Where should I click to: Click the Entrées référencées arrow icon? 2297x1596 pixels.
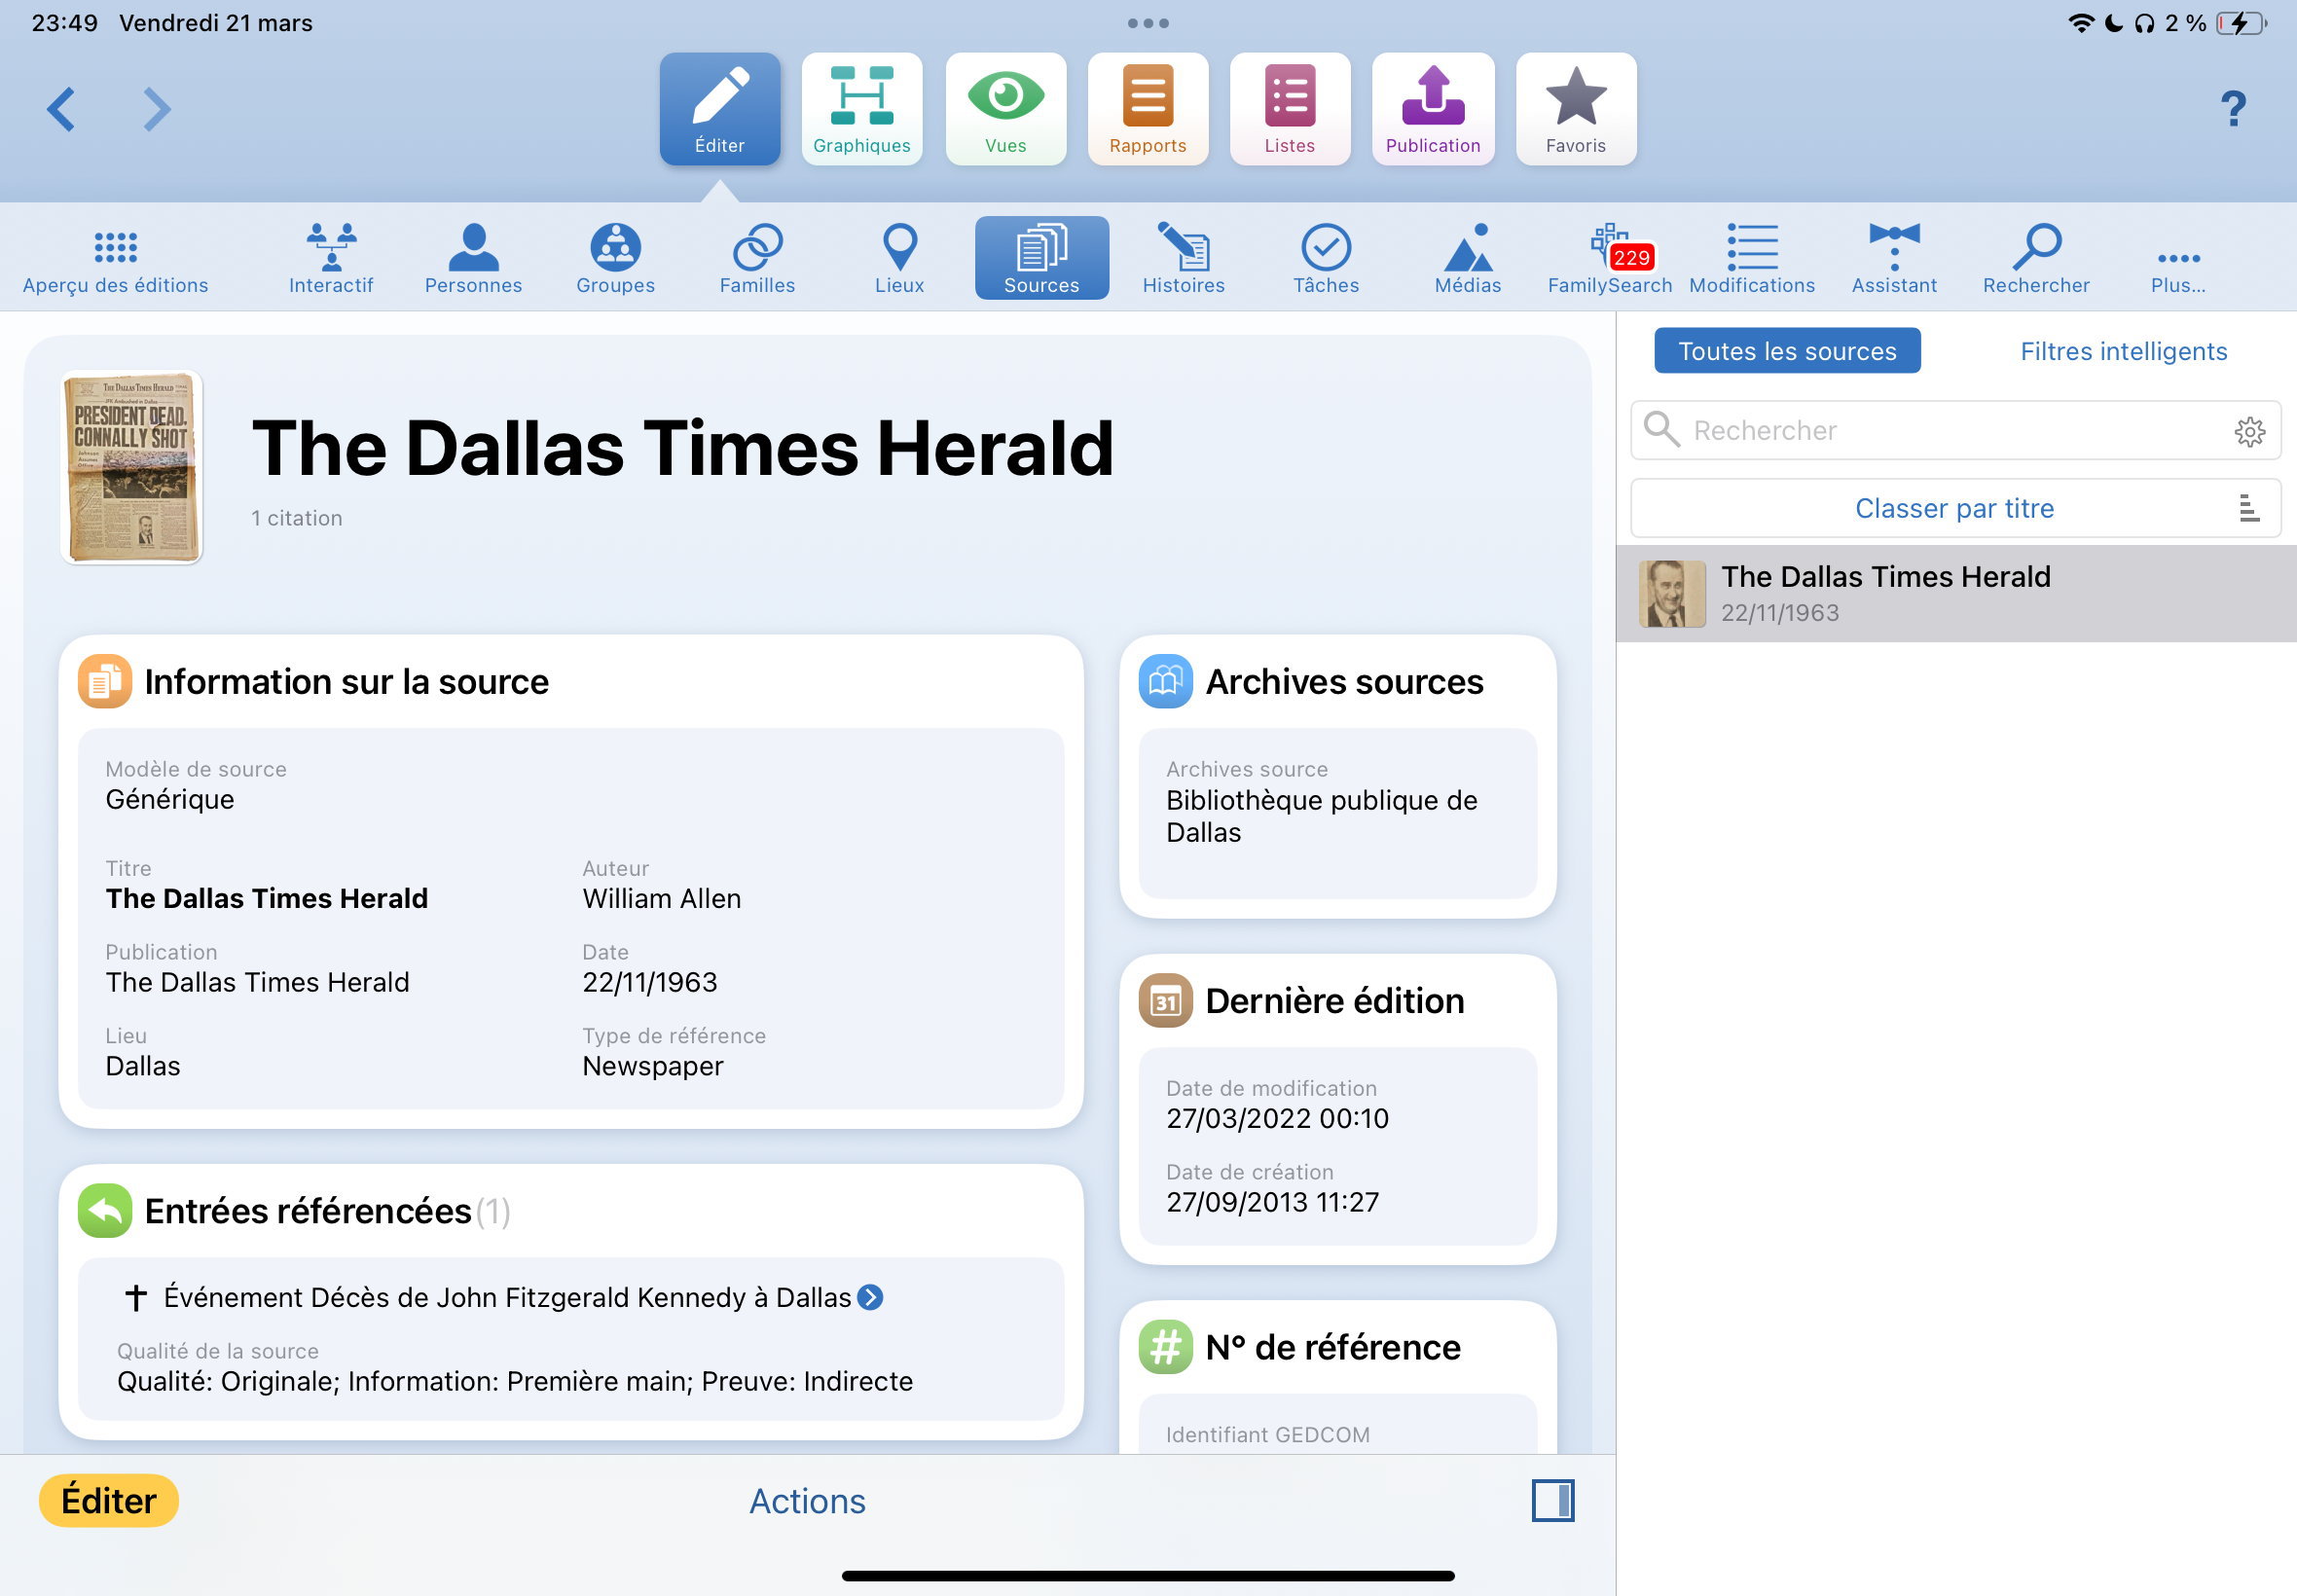click(105, 1211)
